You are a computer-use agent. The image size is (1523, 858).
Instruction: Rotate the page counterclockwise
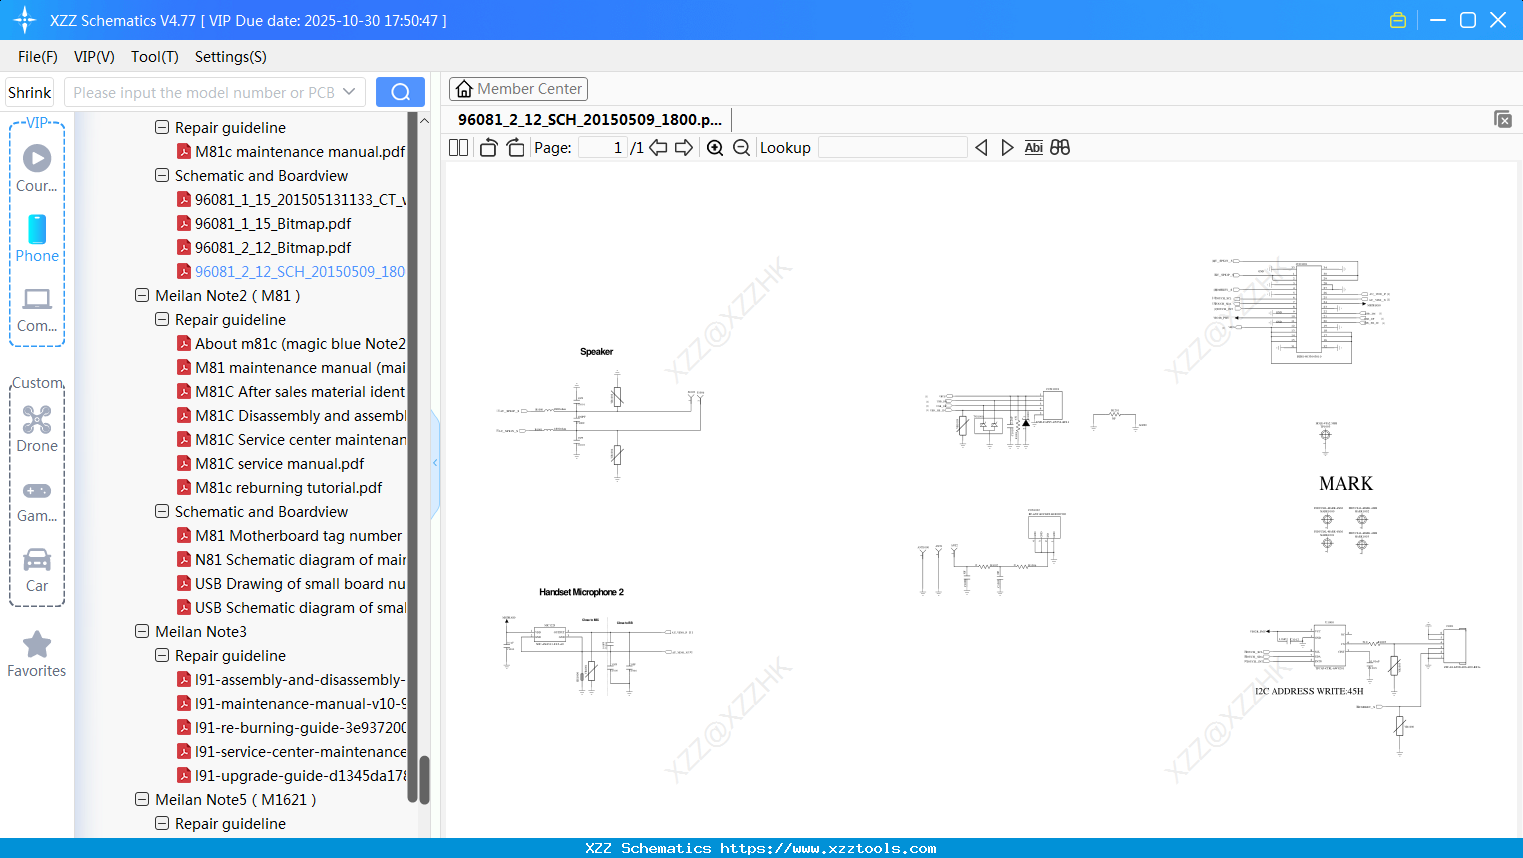point(488,148)
